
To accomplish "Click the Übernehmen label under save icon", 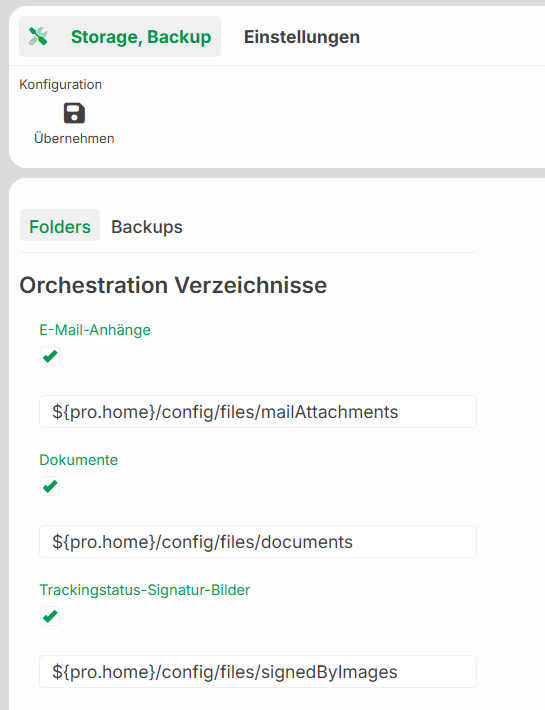I will tap(74, 138).
